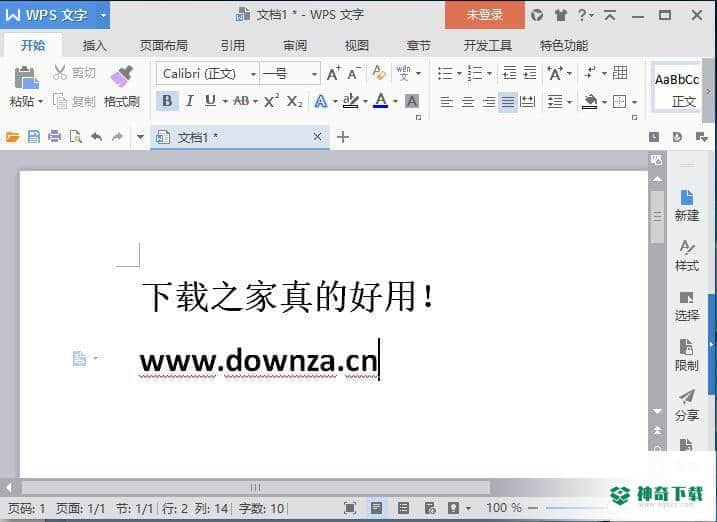This screenshot has height=522, width=717.
Task: Undo last action arrow
Action: pos(96,136)
